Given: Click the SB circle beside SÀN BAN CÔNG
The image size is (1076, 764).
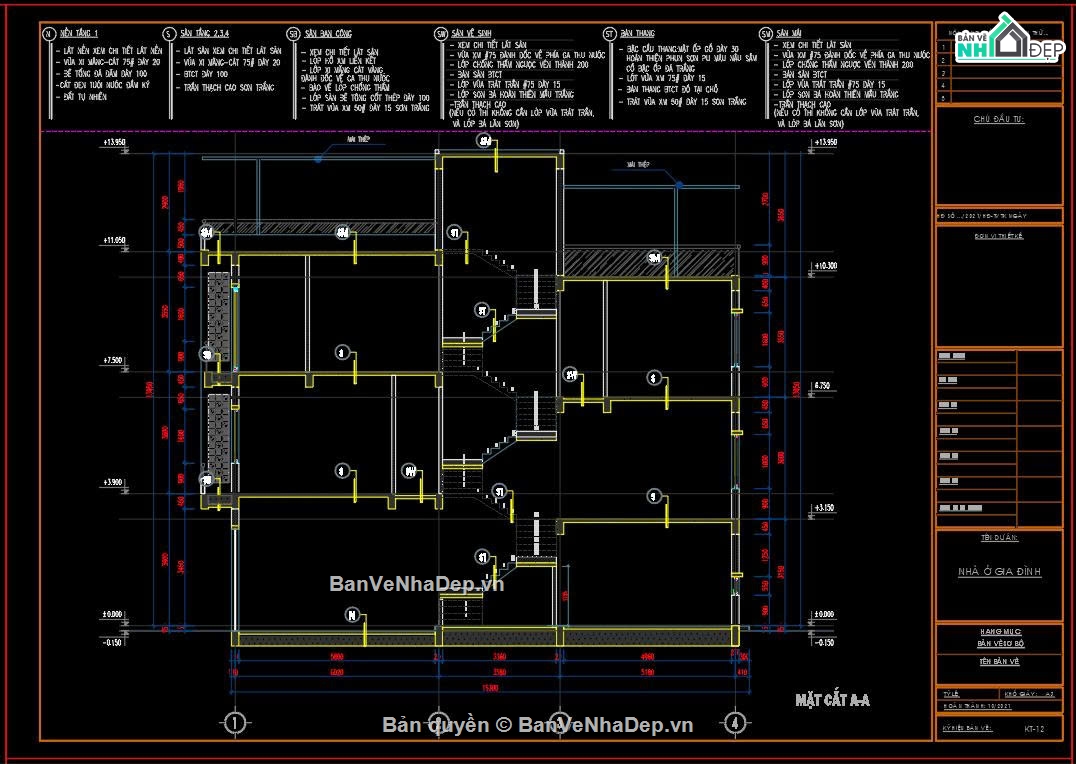Looking at the screenshot, I should pos(293,34).
